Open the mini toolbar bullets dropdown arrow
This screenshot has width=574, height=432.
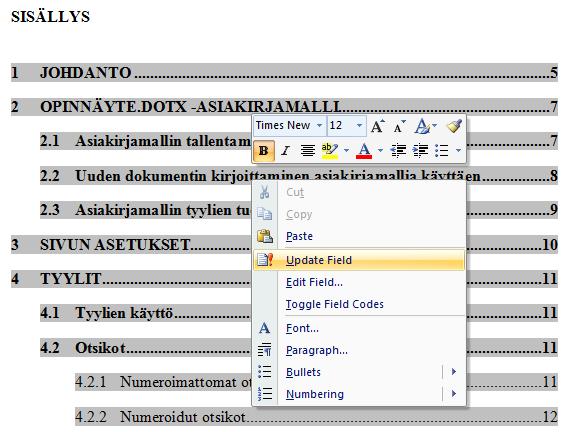tap(458, 150)
